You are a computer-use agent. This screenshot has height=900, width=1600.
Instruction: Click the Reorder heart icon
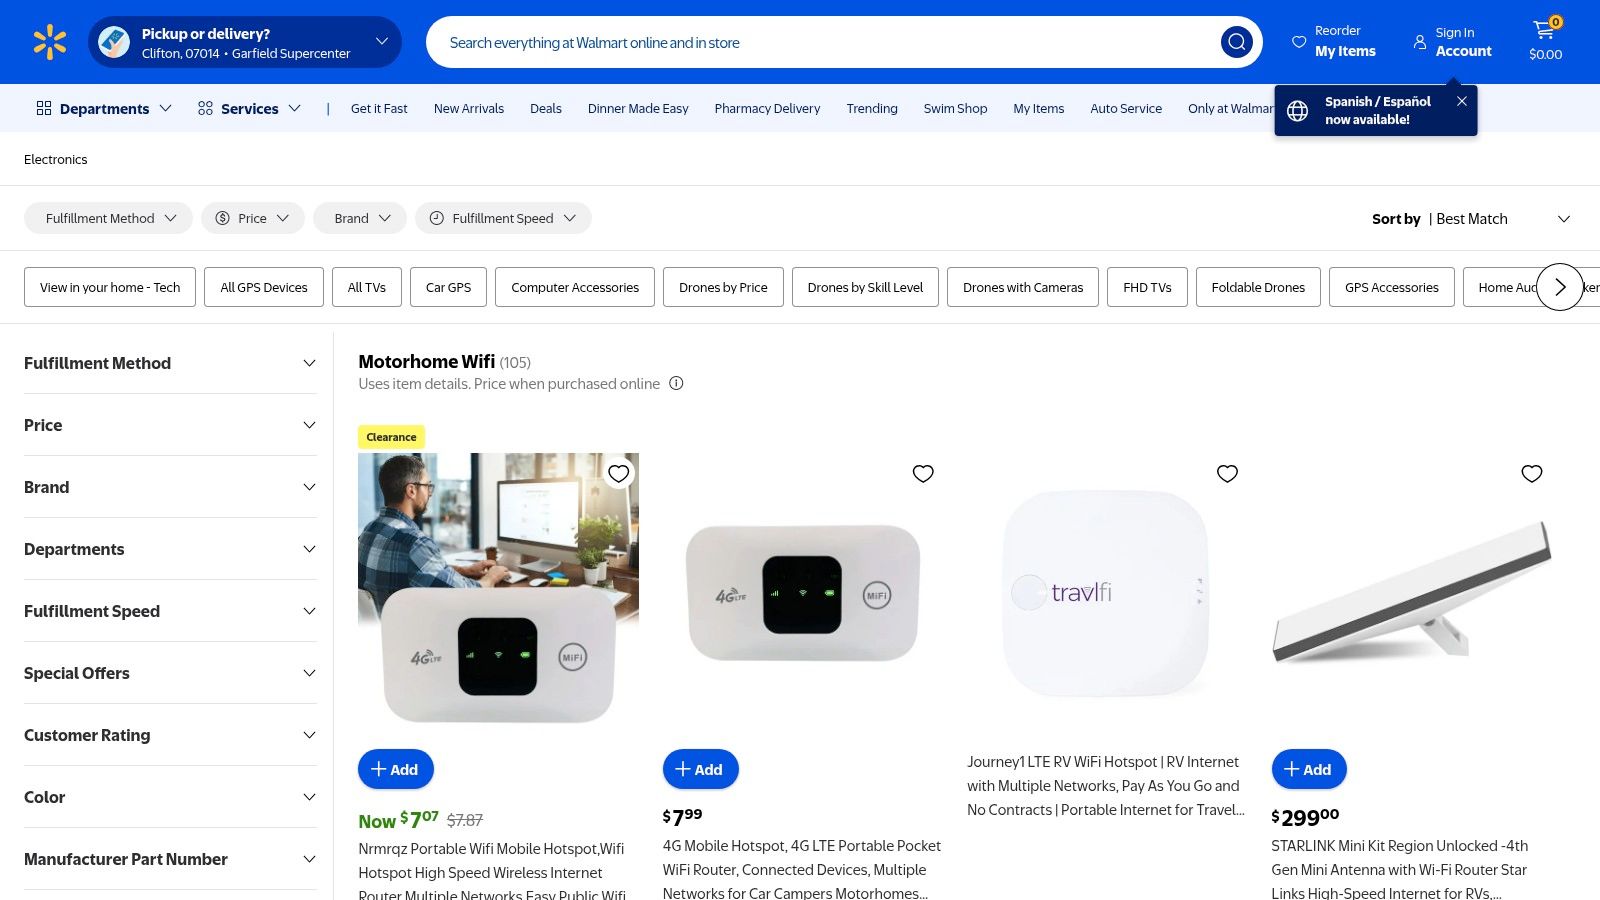coord(1299,42)
